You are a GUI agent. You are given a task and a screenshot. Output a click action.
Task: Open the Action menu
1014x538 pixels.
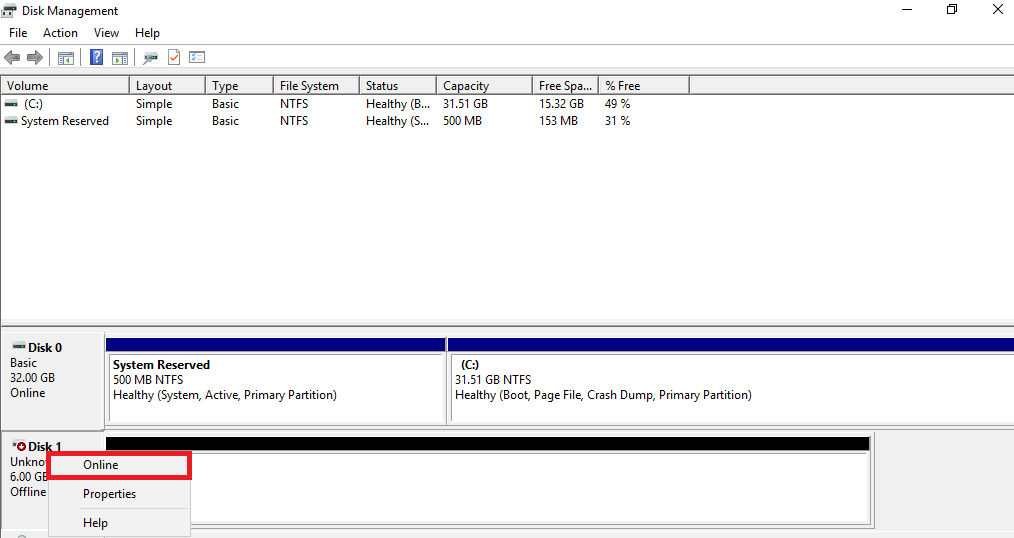pos(60,33)
